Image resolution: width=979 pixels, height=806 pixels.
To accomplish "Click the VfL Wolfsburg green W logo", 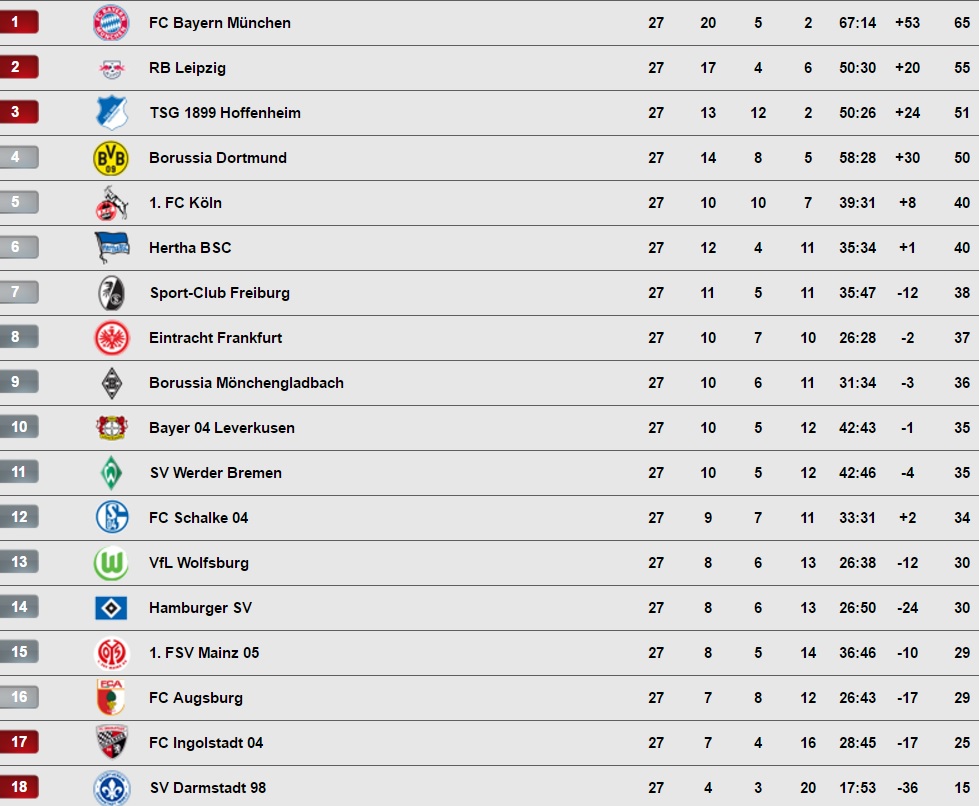I will click(x=111, y=563).
